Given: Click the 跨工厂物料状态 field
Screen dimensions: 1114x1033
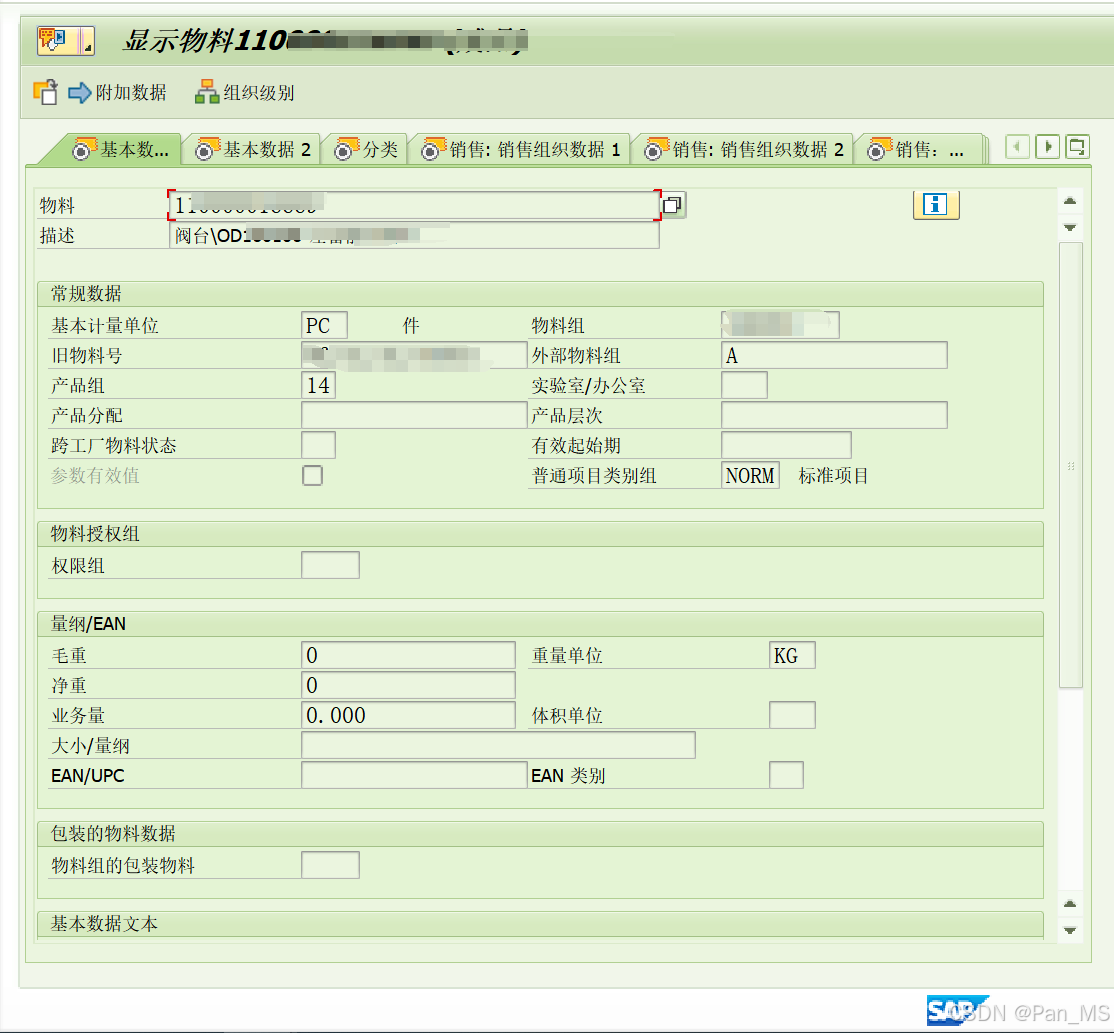Looking at the screenshot, I should [318, 445].
